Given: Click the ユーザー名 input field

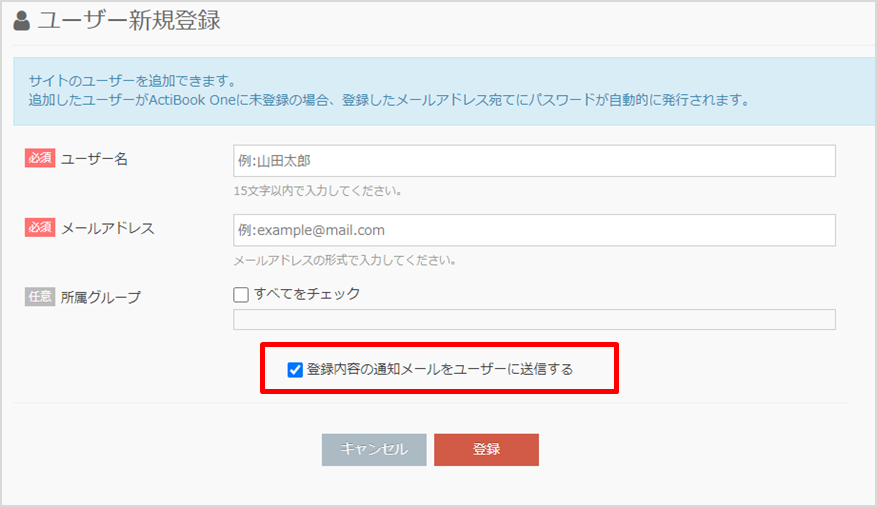Looking at the screenshot, I should 534,161.
